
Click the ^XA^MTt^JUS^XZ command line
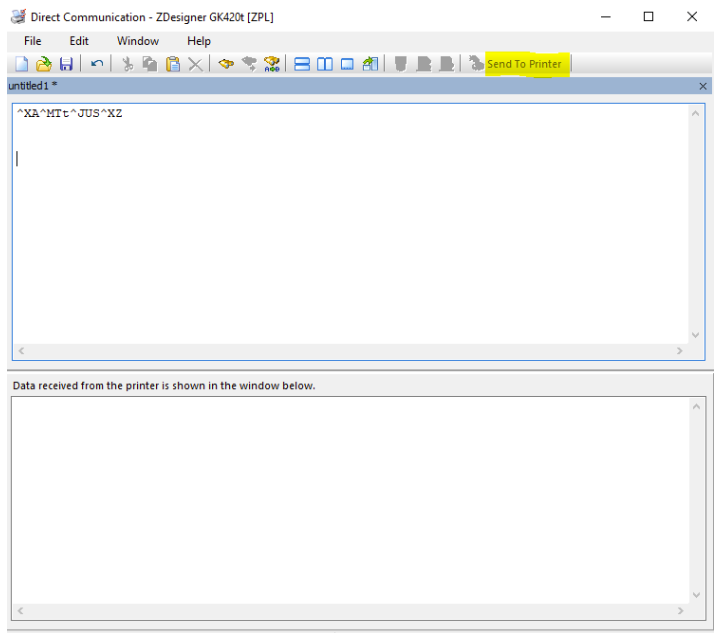pyautogui.click(x=70, y=113)
